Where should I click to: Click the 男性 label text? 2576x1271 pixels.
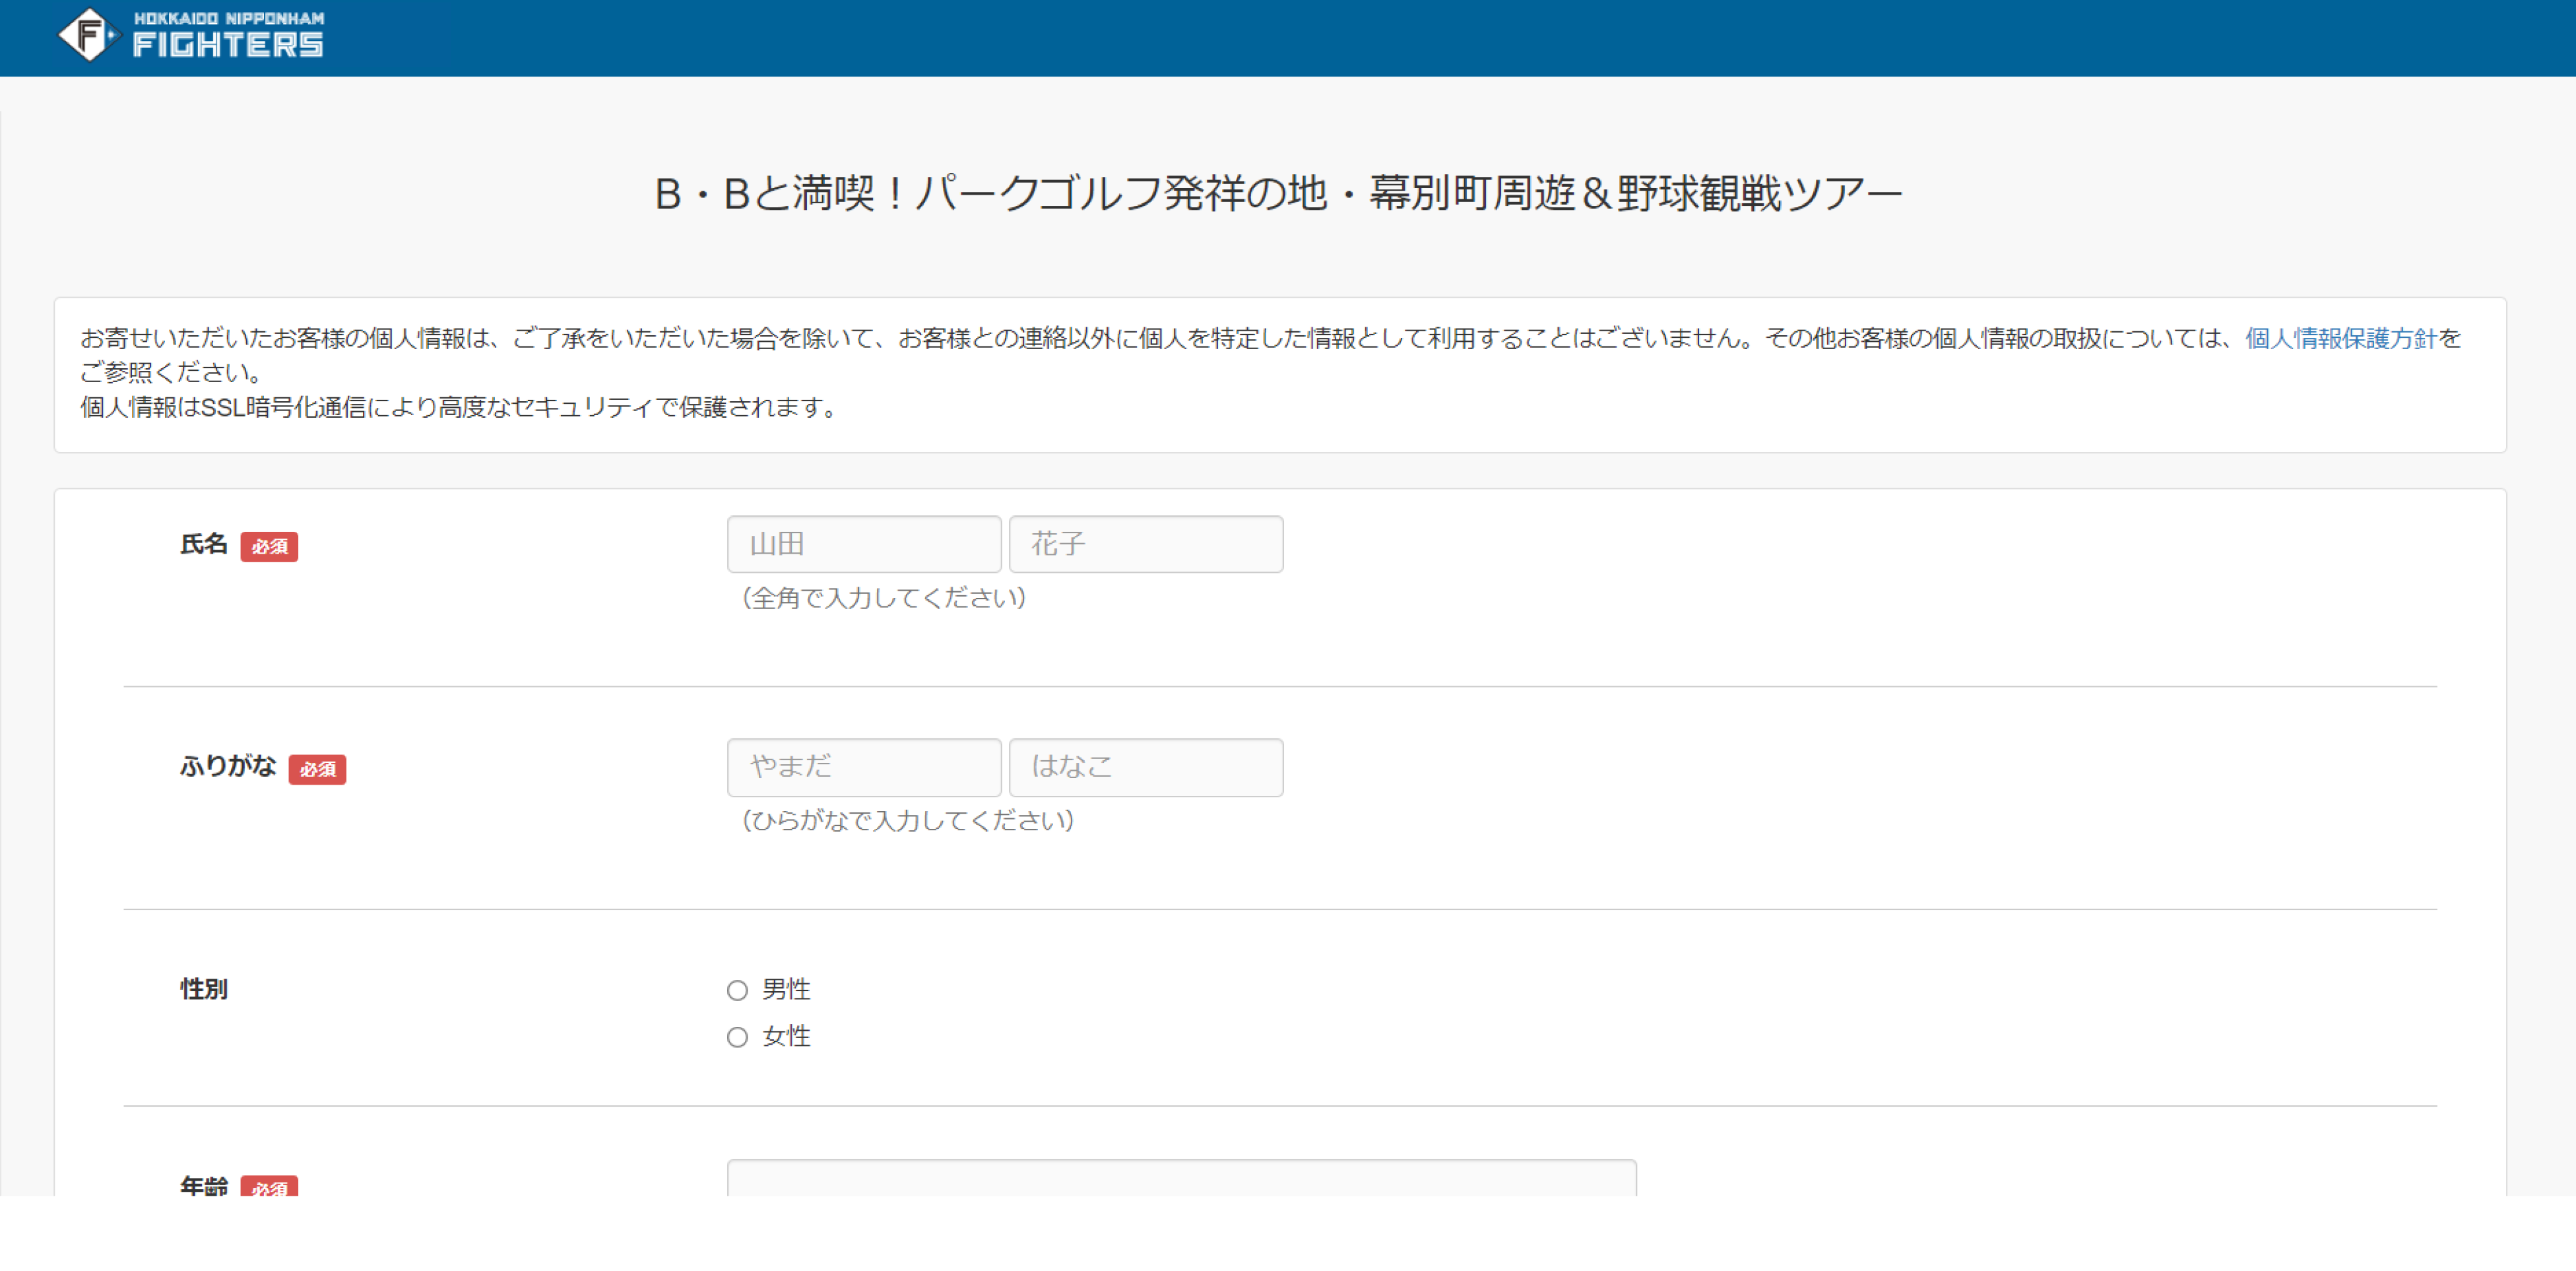point(786,989)
